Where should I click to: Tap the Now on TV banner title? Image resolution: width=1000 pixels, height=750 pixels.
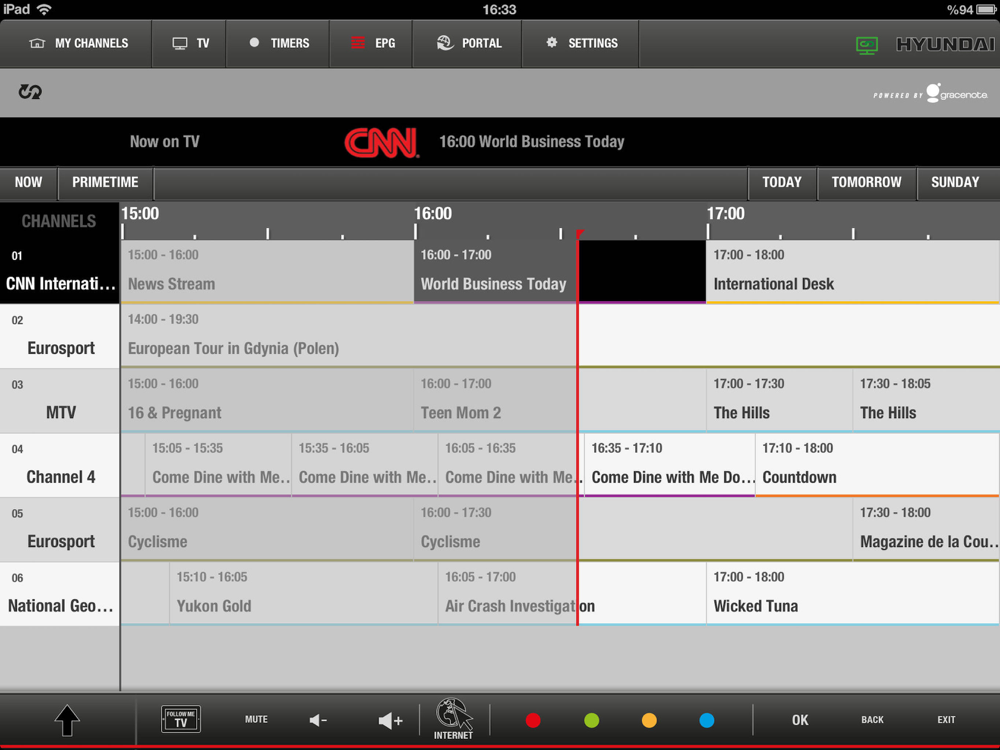click(x=165, y=142)
